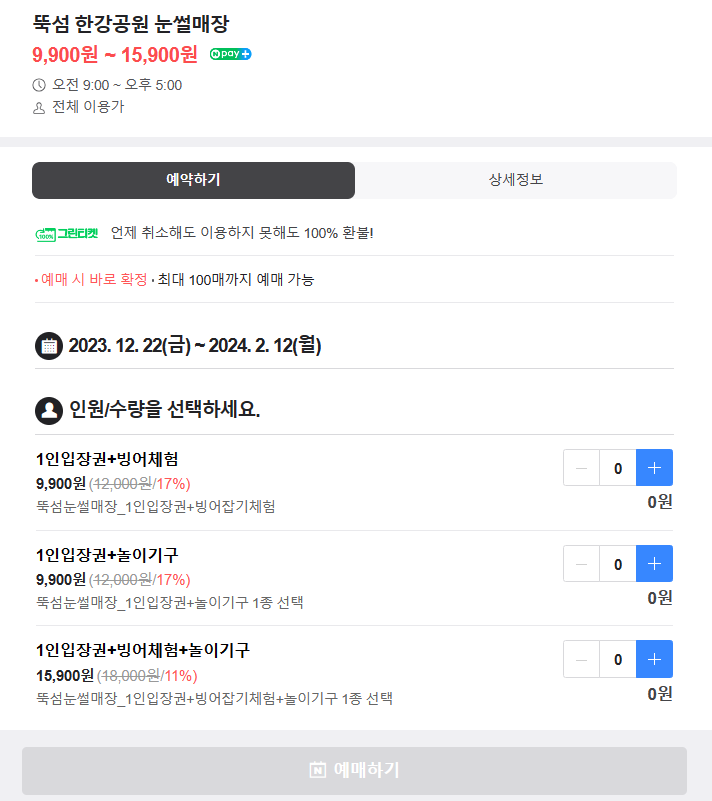Increase quantity for 1인입장권+놀이기구
This screenshot has height=801, width=712.
point(654,563)
